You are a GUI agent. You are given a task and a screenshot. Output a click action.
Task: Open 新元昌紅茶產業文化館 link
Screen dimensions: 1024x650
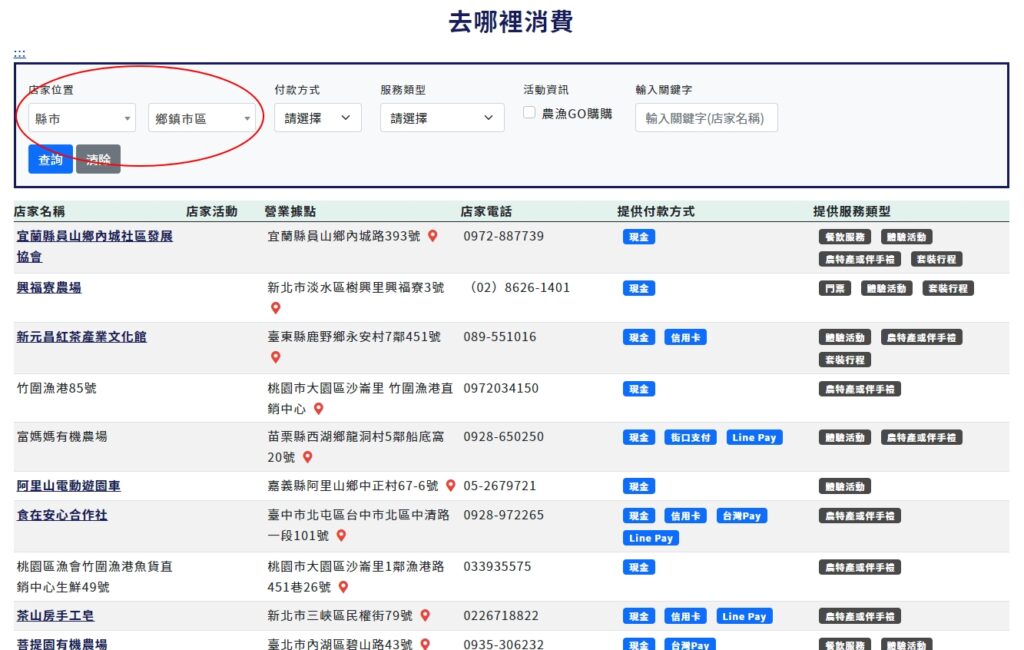pos(81,337)
